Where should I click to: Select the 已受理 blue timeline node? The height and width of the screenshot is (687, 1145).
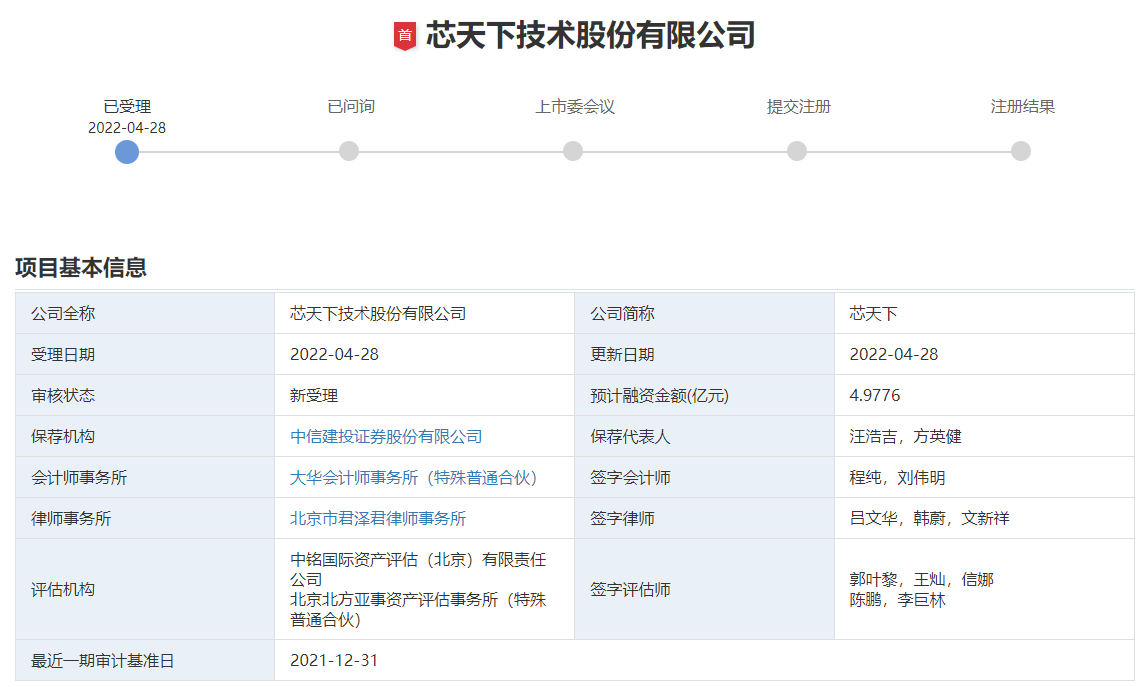(127, 152)
